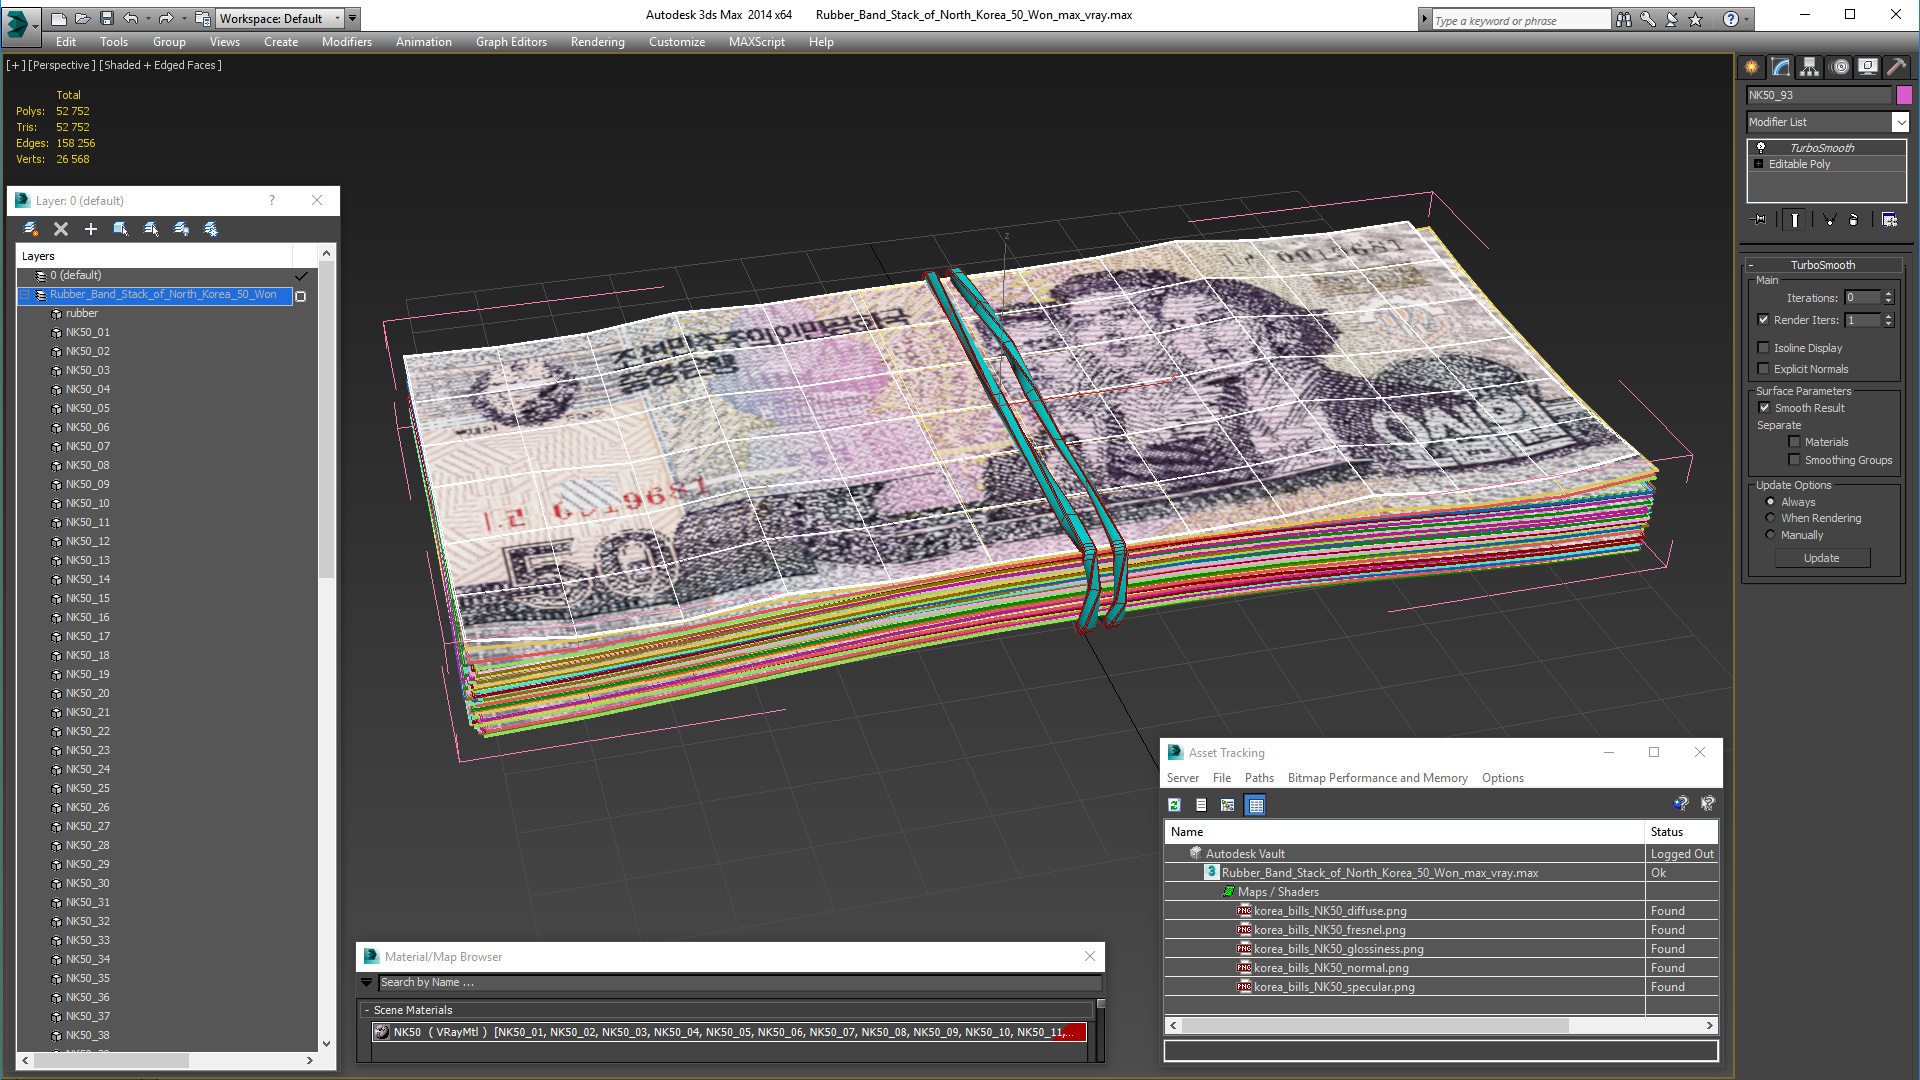Toggle TurboSmooth lightbulb visibility in stack

pyautogui.click(x=1761, y=147)
